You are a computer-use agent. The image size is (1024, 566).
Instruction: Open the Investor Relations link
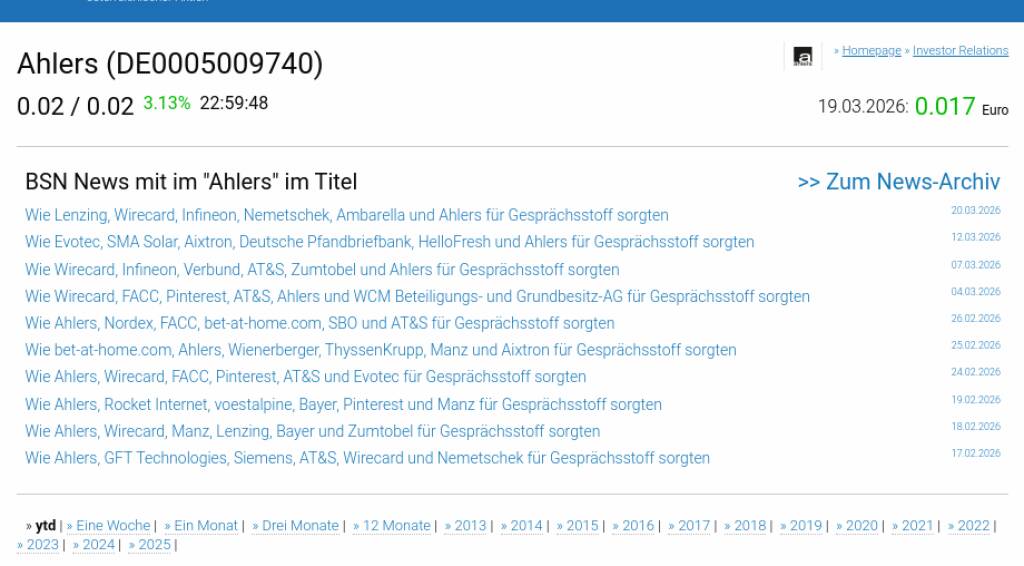point(960,51)
